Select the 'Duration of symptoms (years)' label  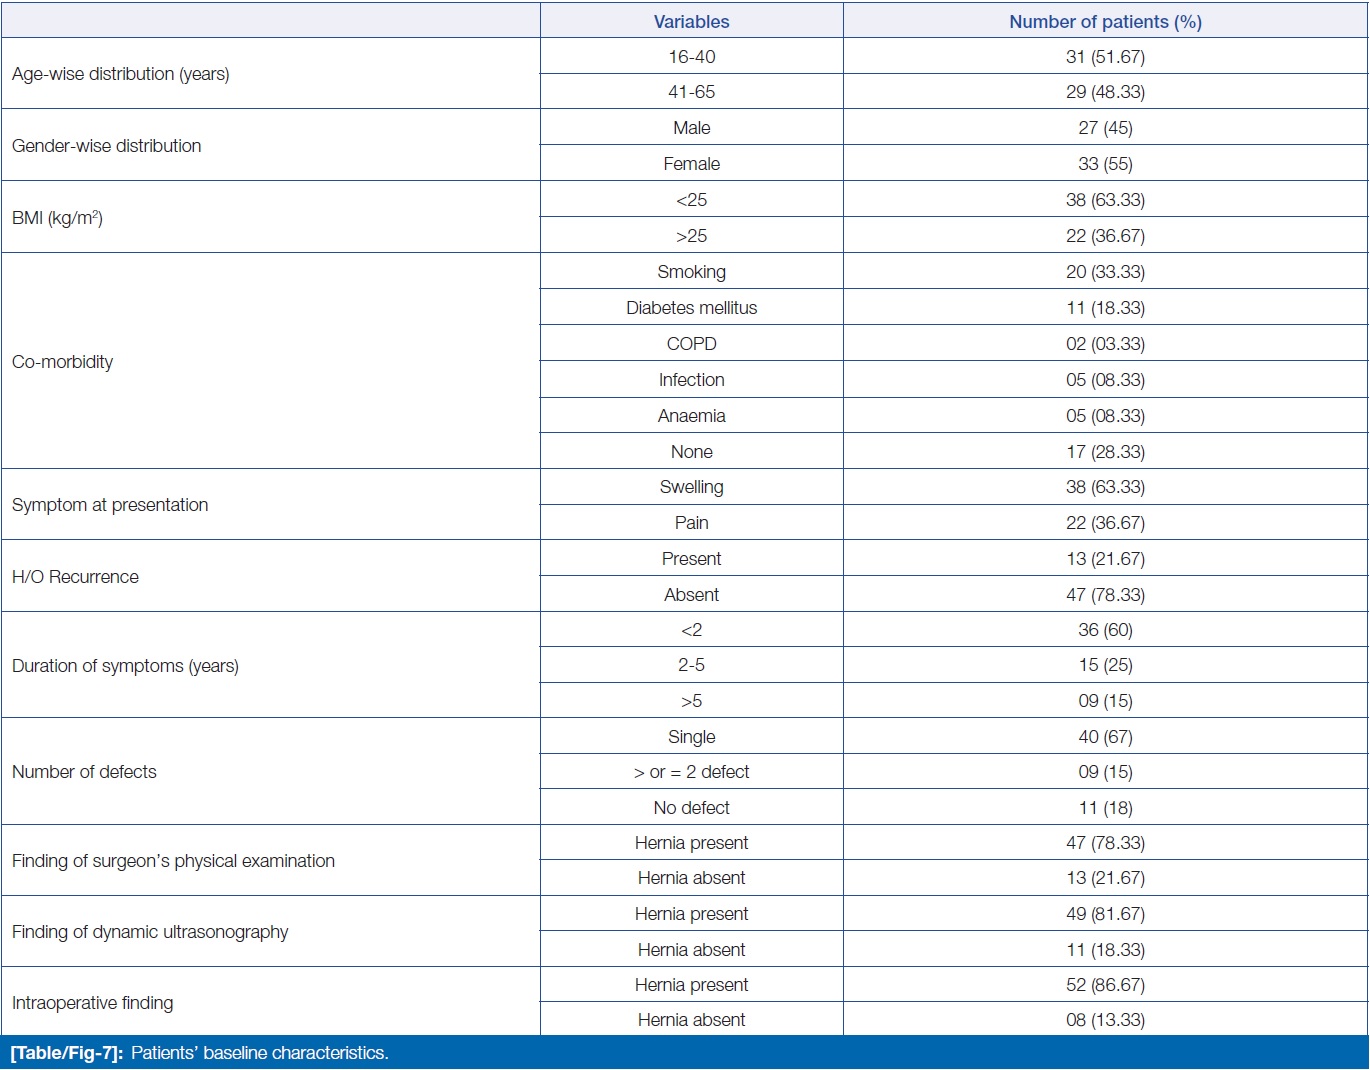click(125, 666)
